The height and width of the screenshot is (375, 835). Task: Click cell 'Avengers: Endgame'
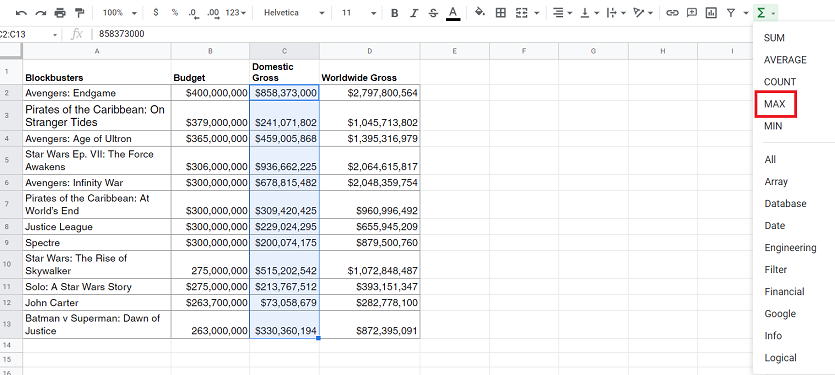97,93
